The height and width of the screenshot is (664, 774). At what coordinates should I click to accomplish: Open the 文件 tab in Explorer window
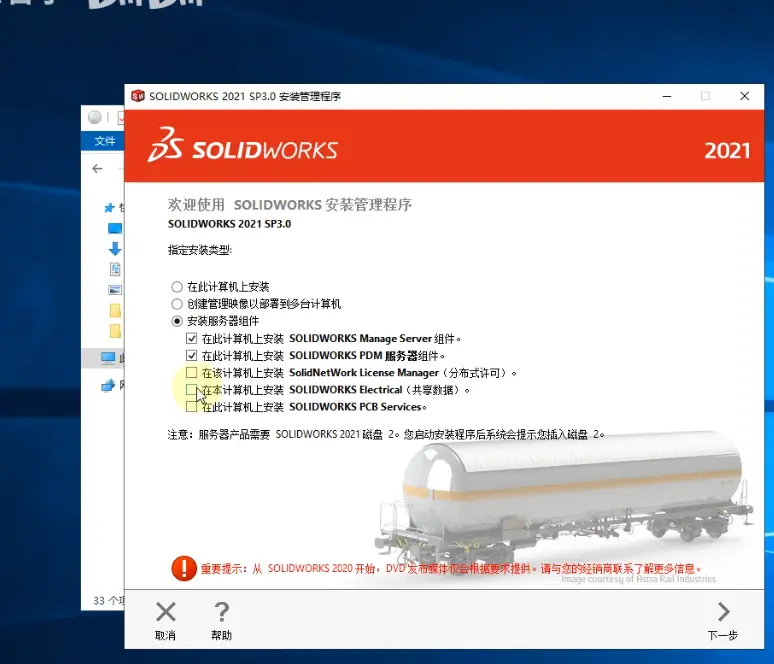[x=104, y=141]
